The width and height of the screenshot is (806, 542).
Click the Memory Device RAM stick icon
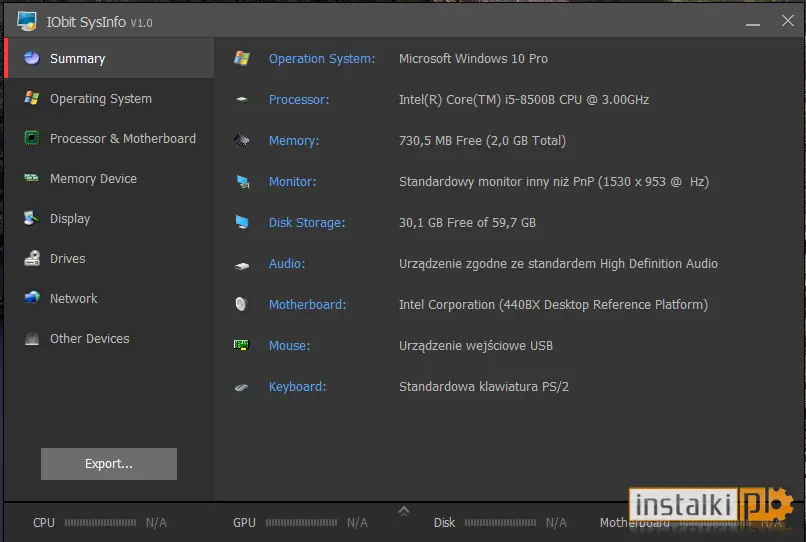point(32,178)
